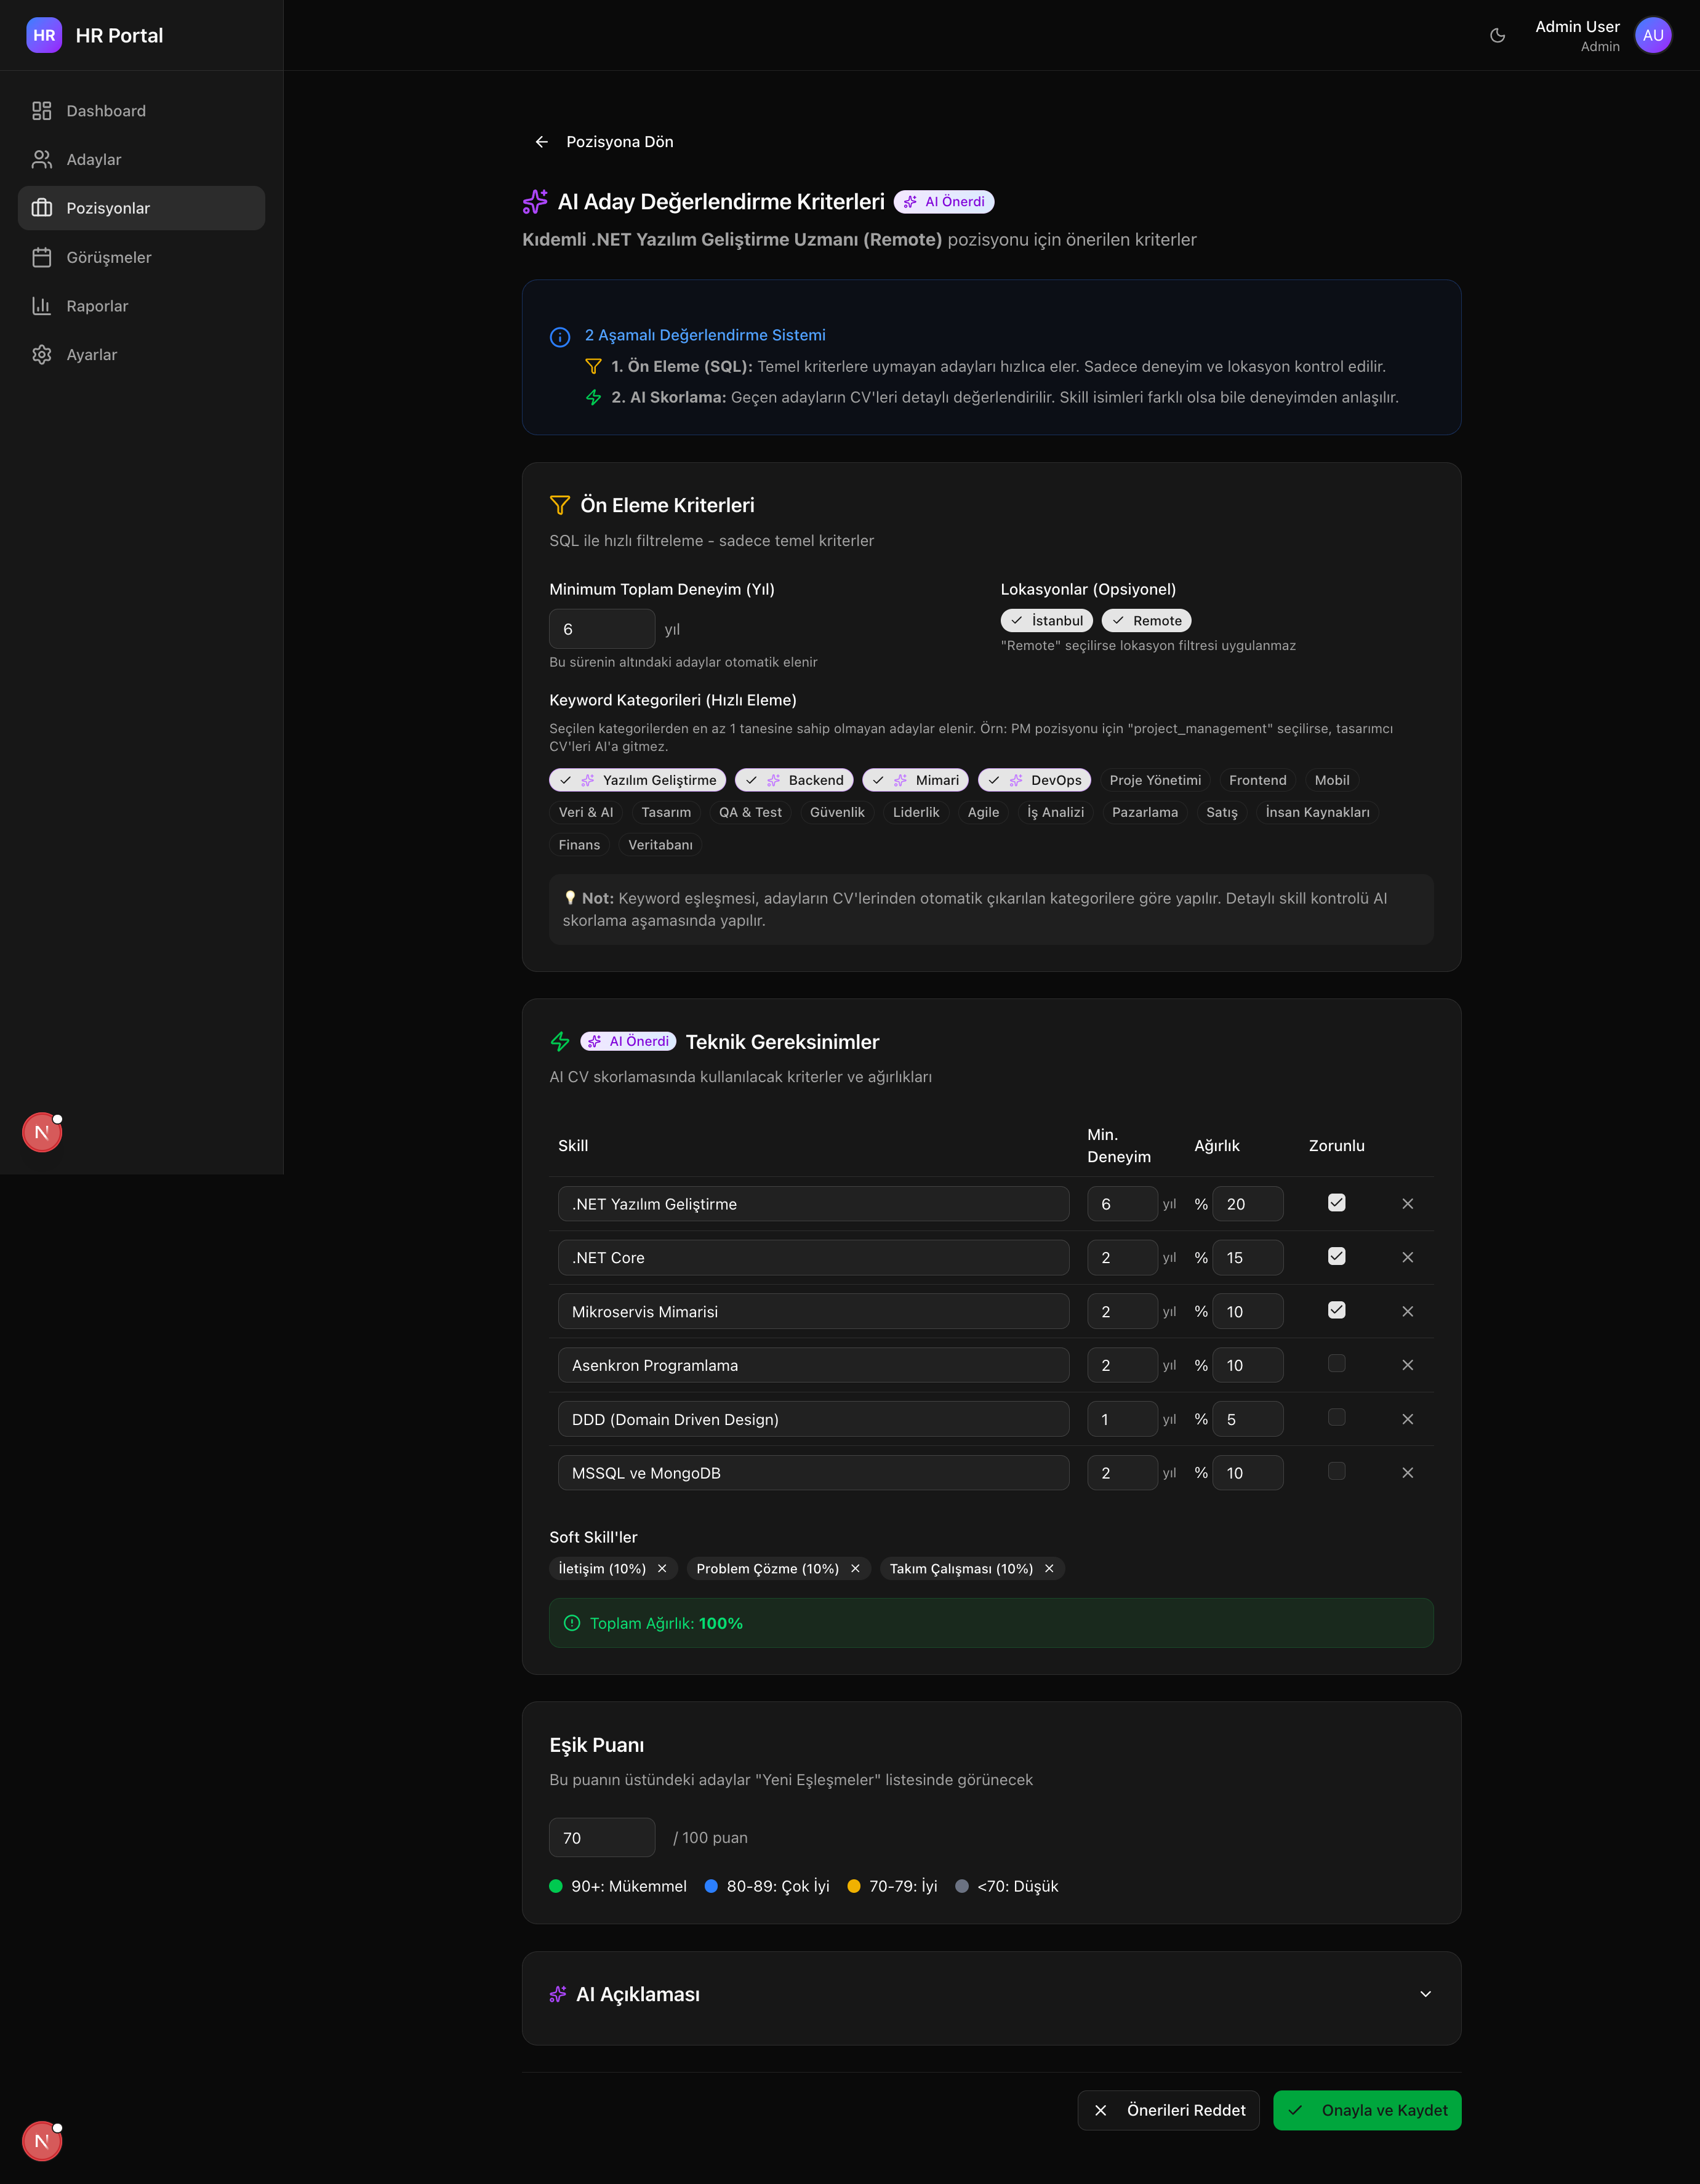This screenshot has width=1700, height=2184.
Task: Click the HR Portal logo icon
Action: pos(44,35)
